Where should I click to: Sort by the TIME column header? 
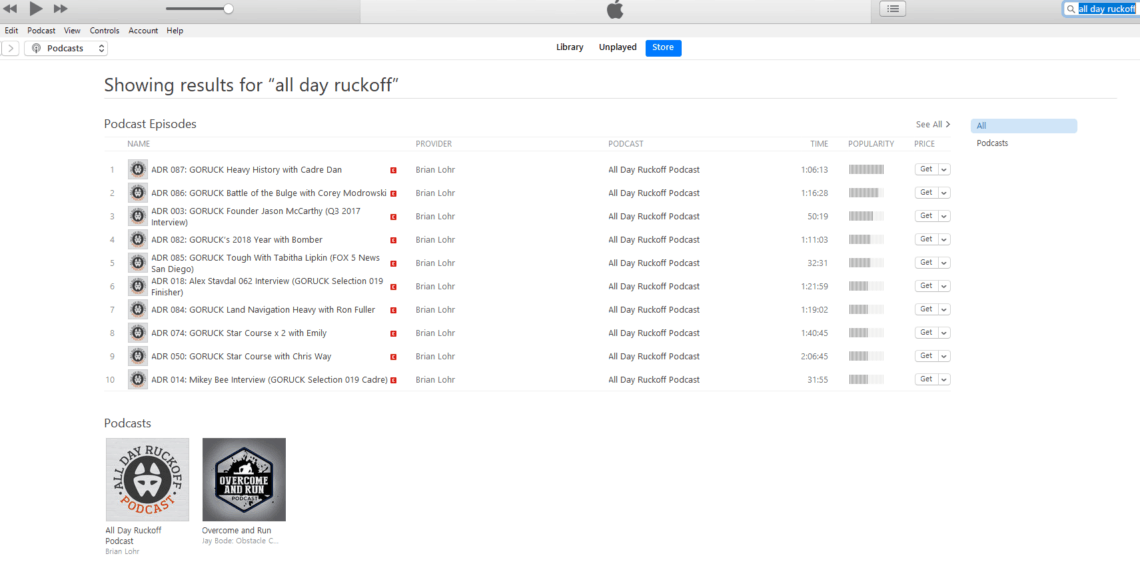point(819,144)
